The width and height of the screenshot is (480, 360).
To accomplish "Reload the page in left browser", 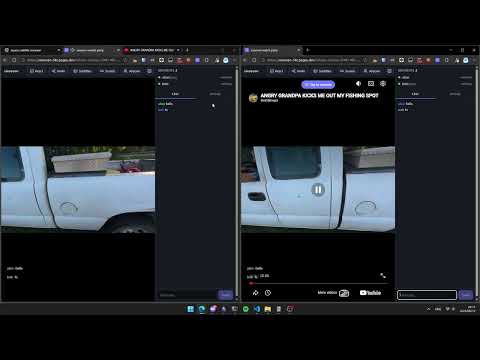I will [x=14, y=60].
